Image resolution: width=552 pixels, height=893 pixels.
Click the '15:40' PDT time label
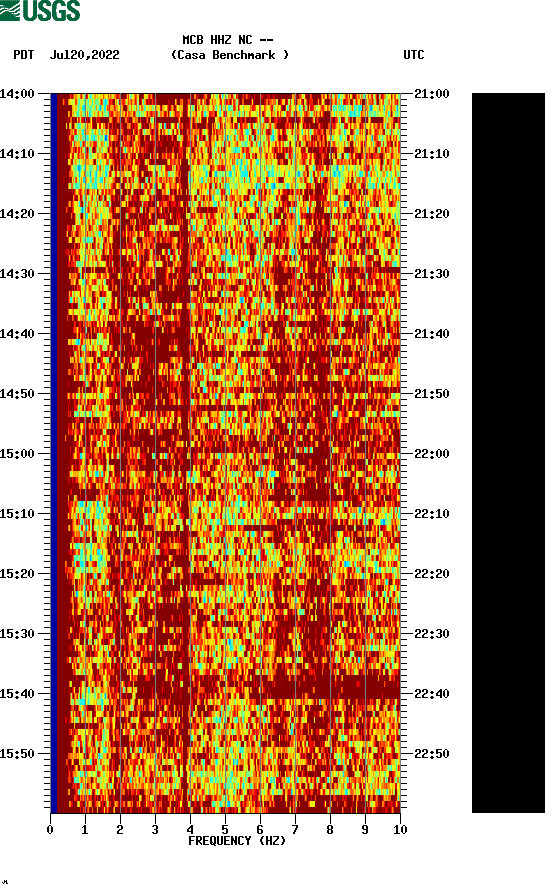[x=18, y=694]
